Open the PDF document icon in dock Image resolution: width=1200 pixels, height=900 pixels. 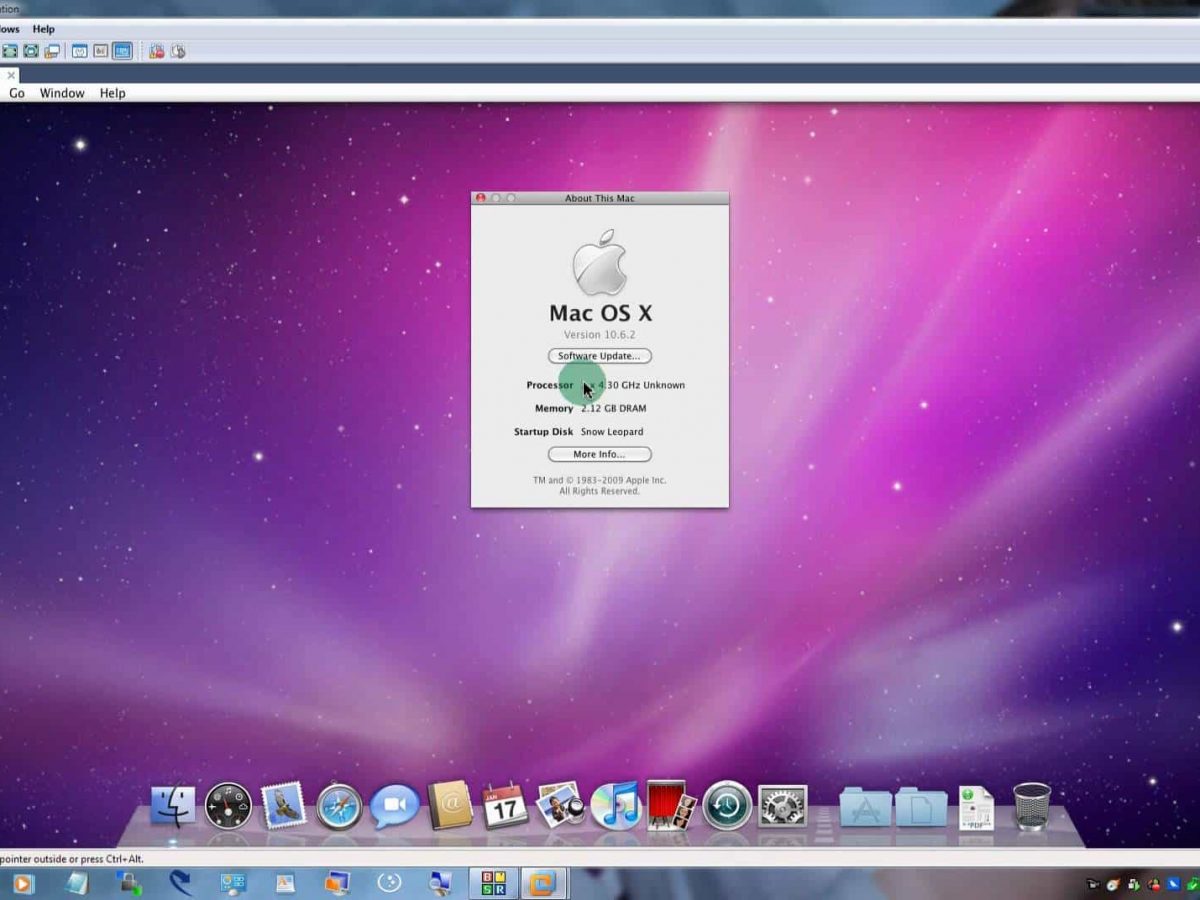click(x=977, y=807)
